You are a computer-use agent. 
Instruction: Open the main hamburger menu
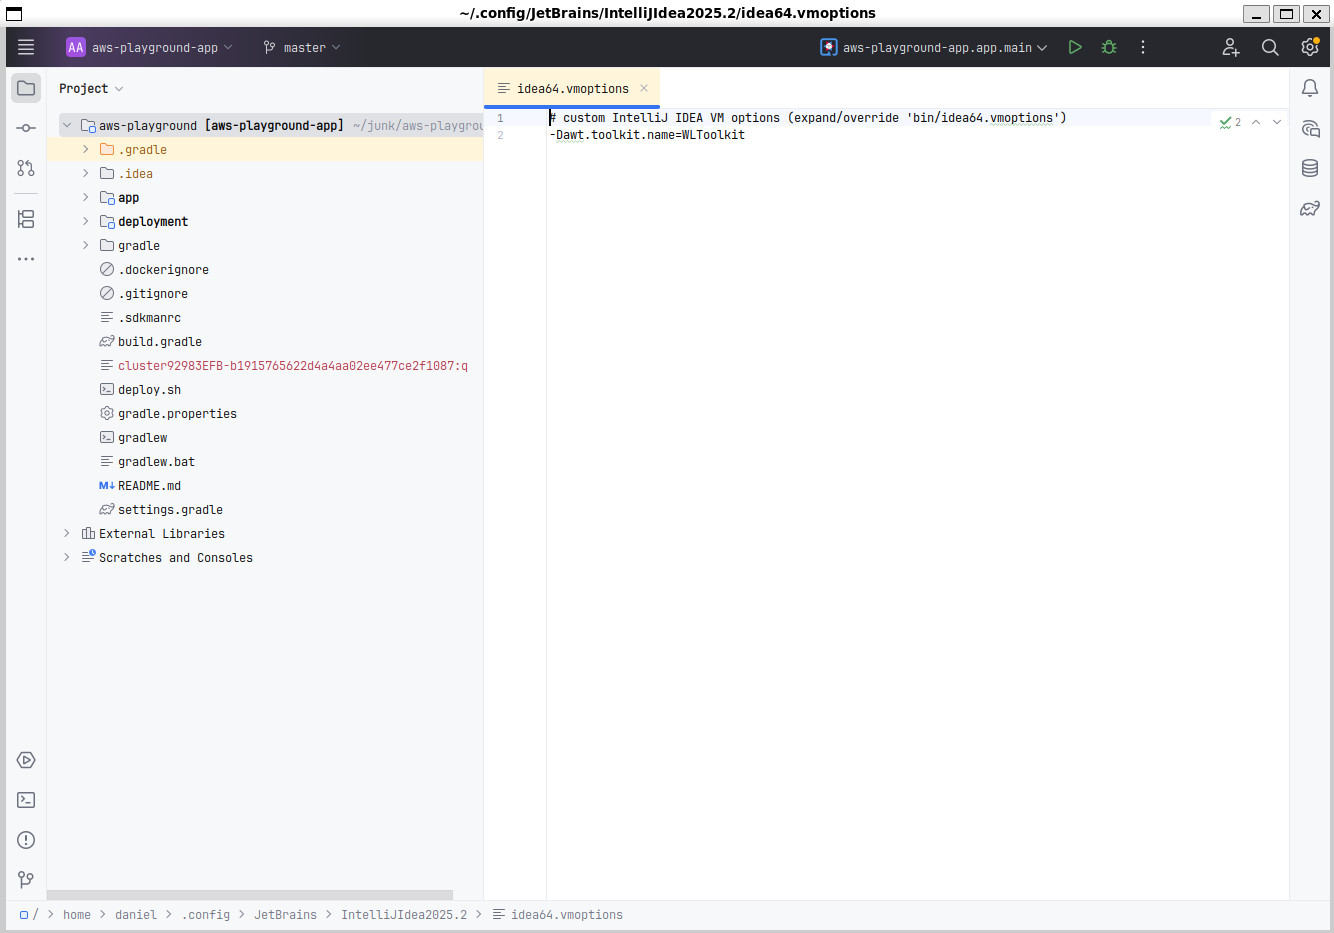26,47
